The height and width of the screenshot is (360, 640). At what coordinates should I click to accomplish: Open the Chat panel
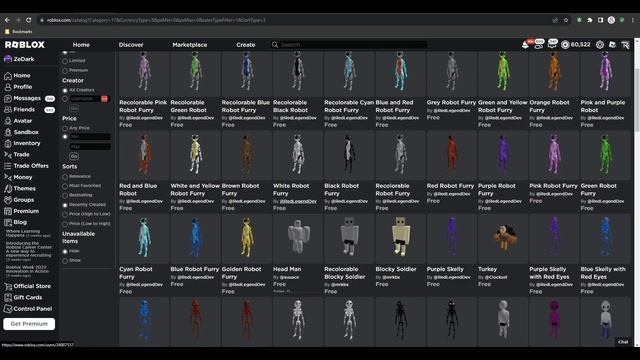click(x=623, y=342)
